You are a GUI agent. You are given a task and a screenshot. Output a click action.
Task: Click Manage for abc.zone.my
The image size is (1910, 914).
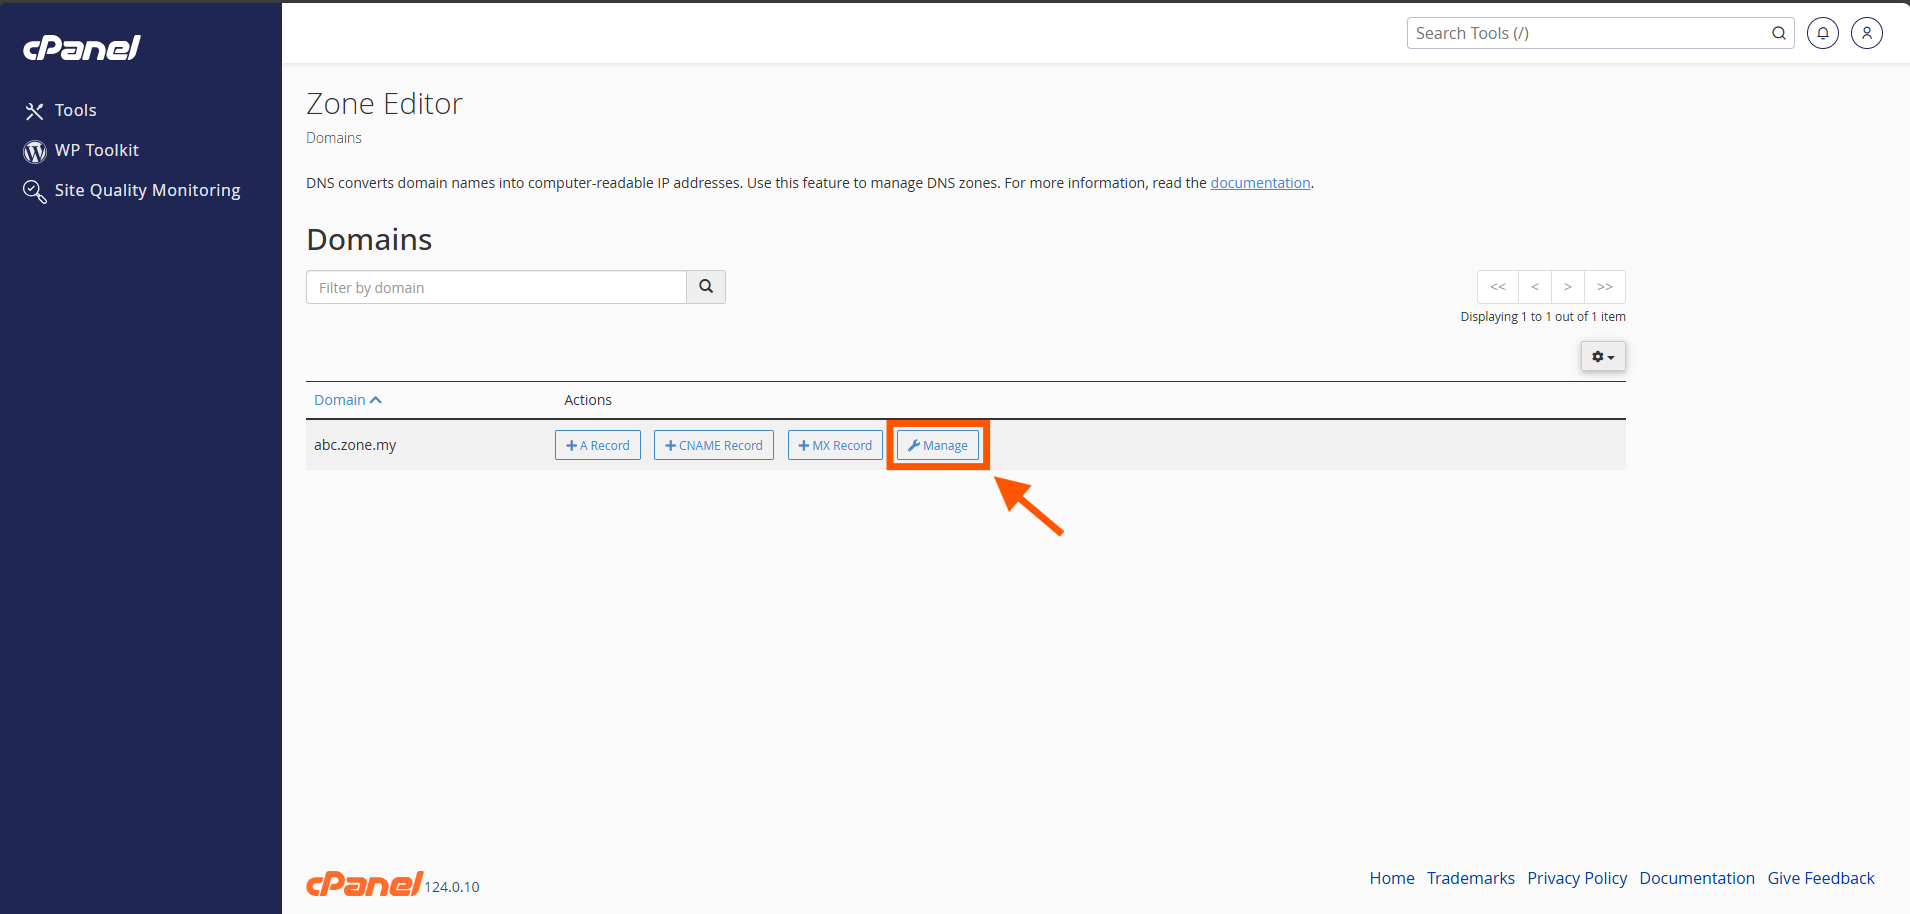(938, 445)
